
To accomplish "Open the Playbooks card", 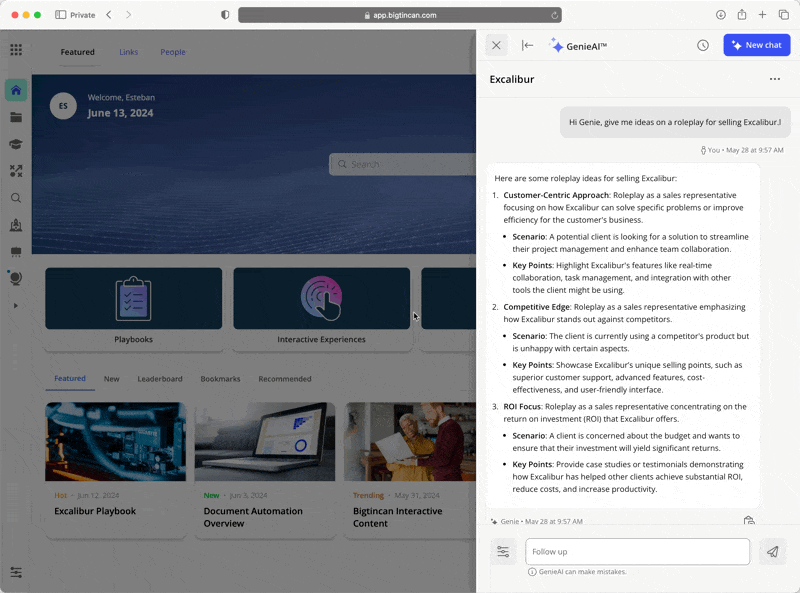I will click(134, 309).
